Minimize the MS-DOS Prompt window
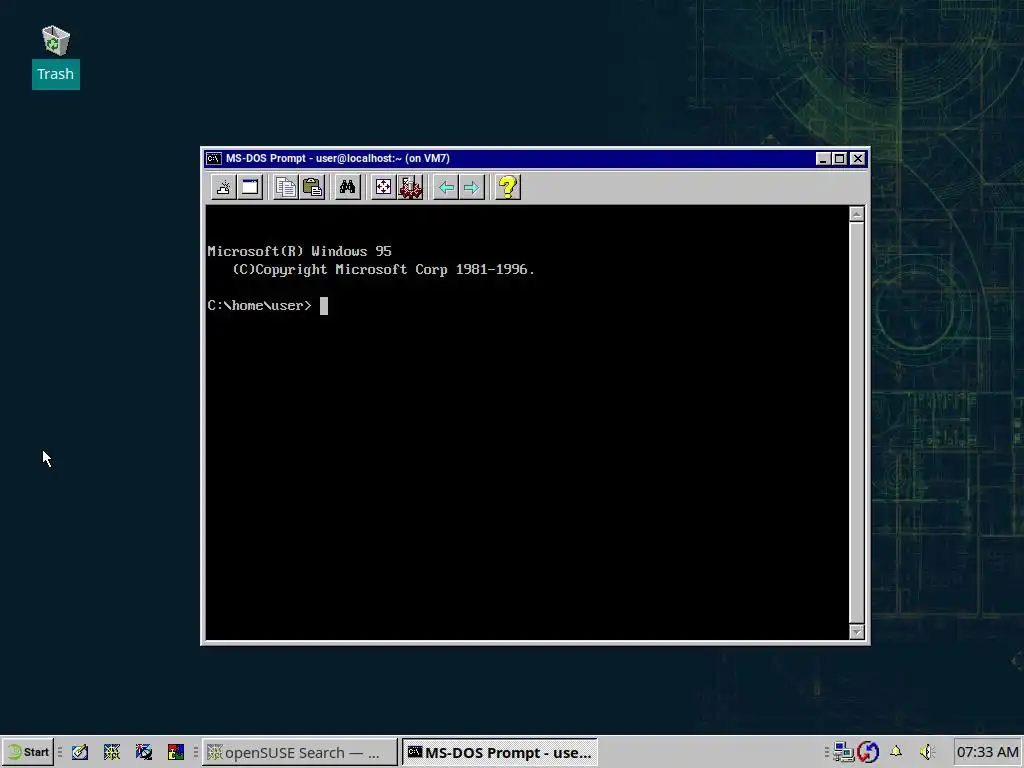The height and width of the screenshot is (768, 1024). 823,159
